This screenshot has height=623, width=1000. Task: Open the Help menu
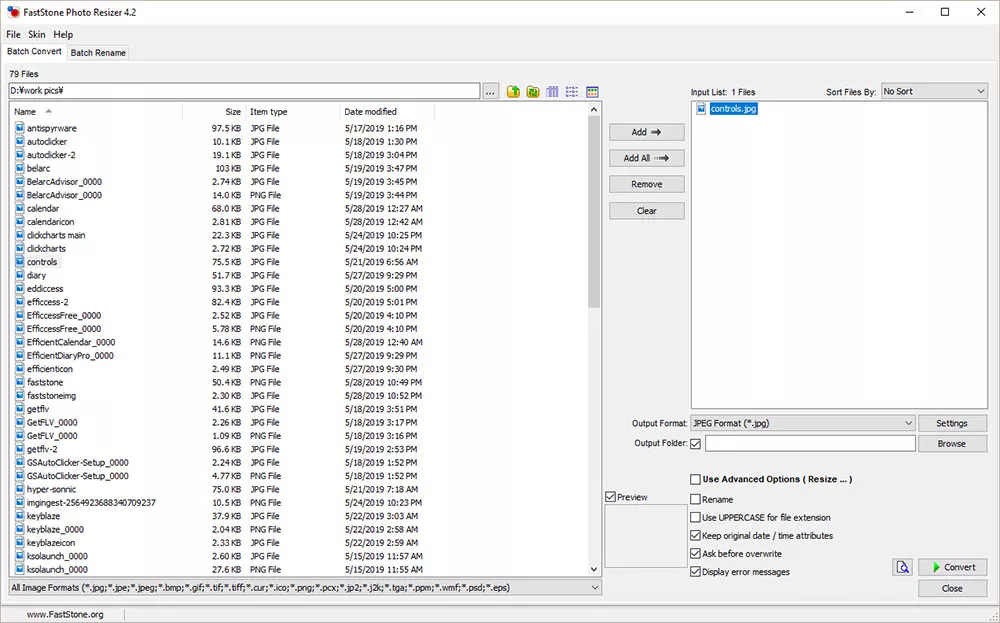pos(63,34)
